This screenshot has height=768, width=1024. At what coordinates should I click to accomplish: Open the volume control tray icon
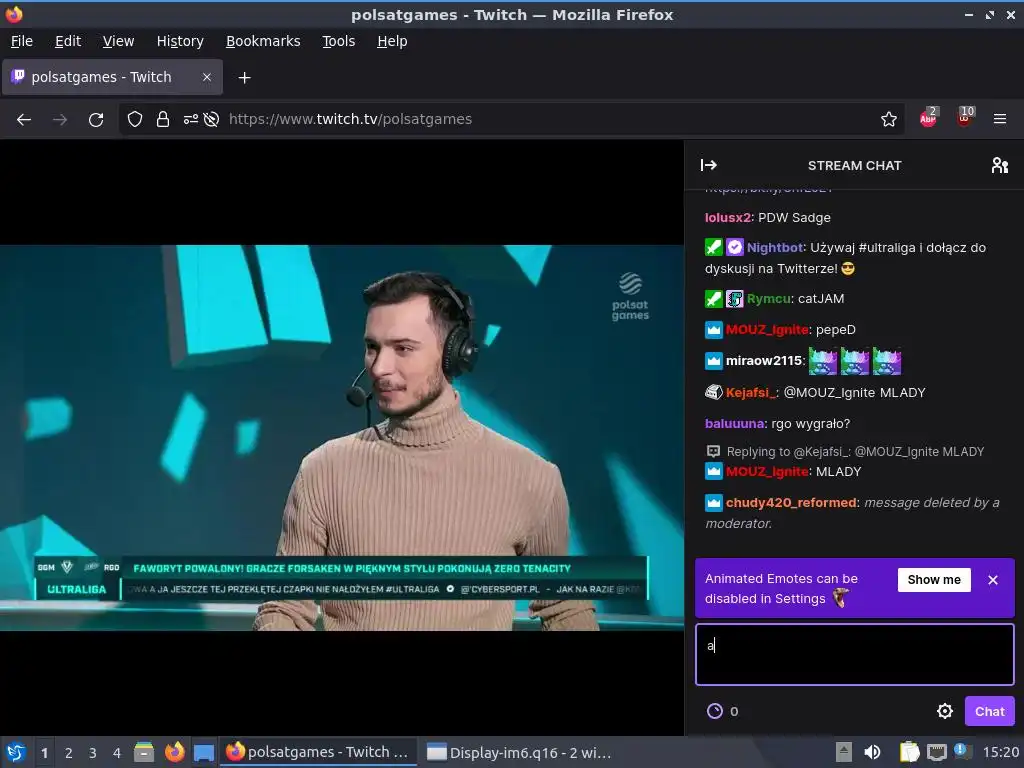(x=872, y=752)
